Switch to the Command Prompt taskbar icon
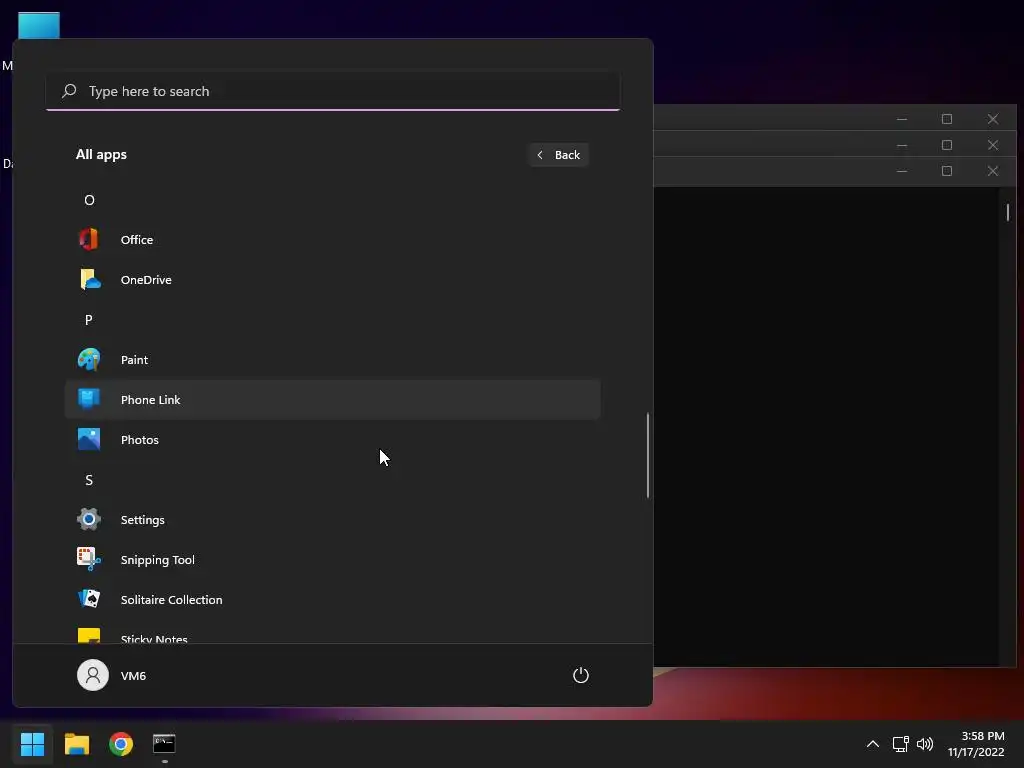The image size is (1024, 768). coord(164,744)
